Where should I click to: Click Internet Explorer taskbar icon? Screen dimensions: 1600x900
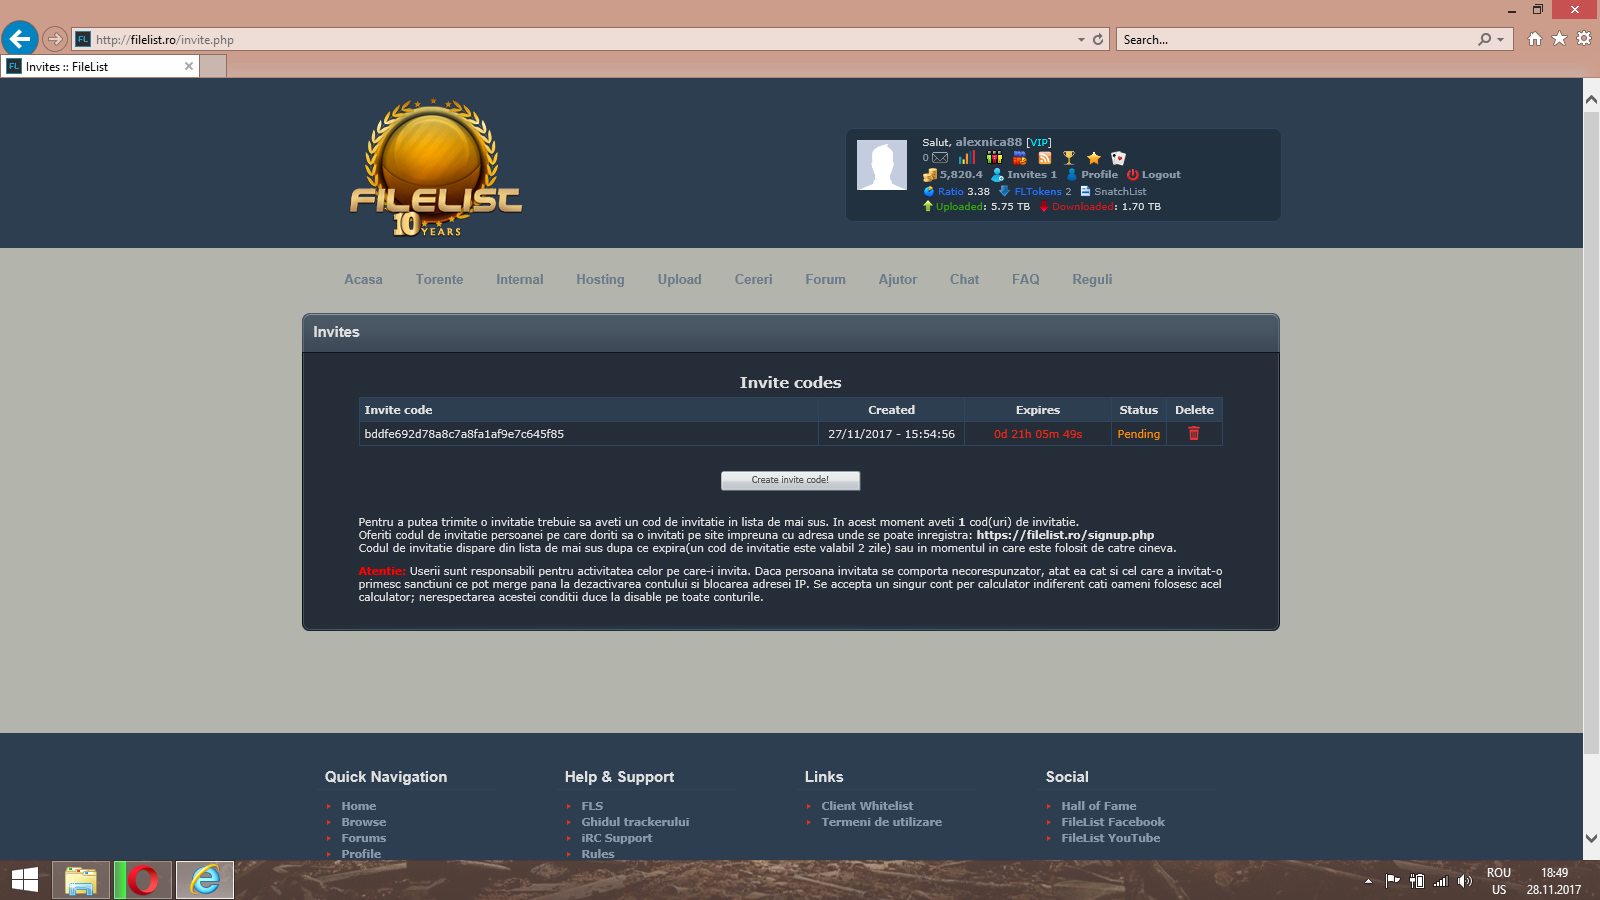[205, 880]
